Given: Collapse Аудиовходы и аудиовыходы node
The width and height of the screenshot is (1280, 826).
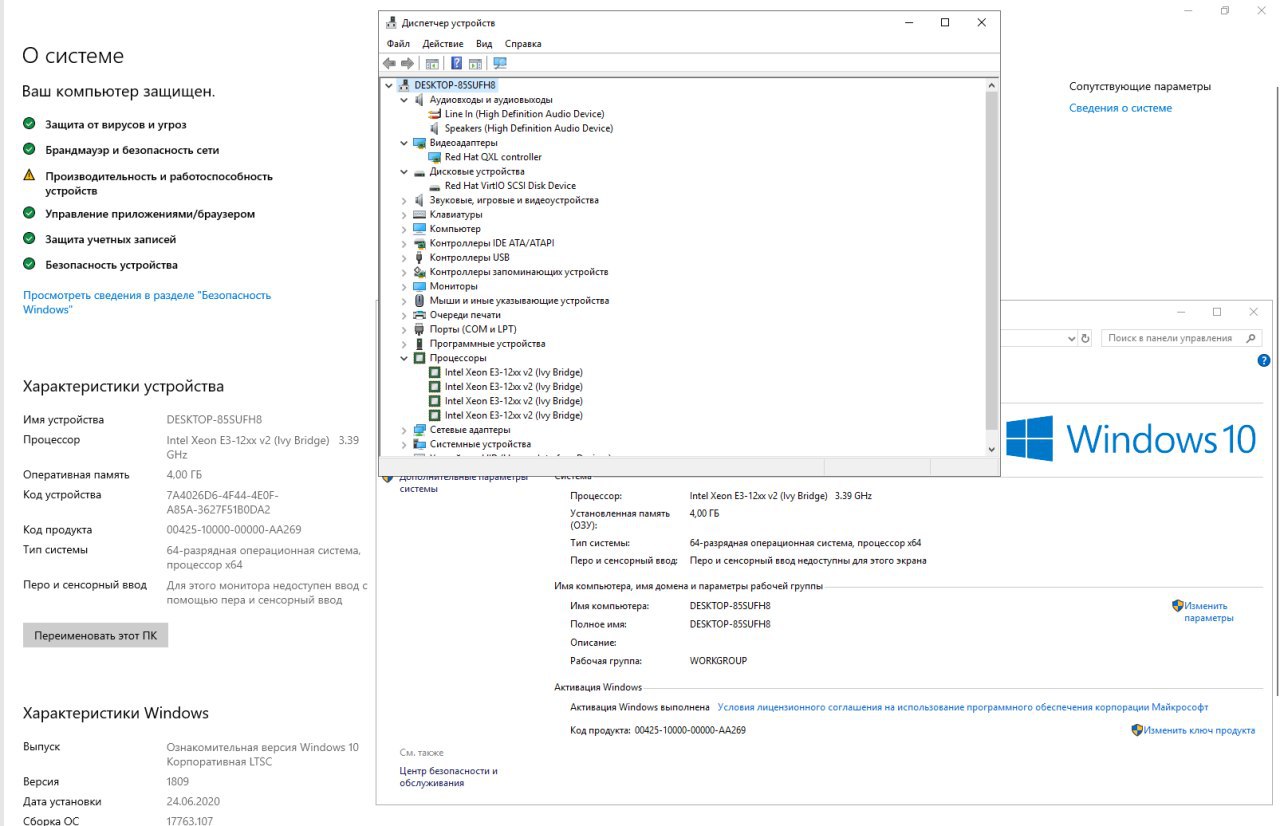Looking at the screenshot, I should (404, 100).
